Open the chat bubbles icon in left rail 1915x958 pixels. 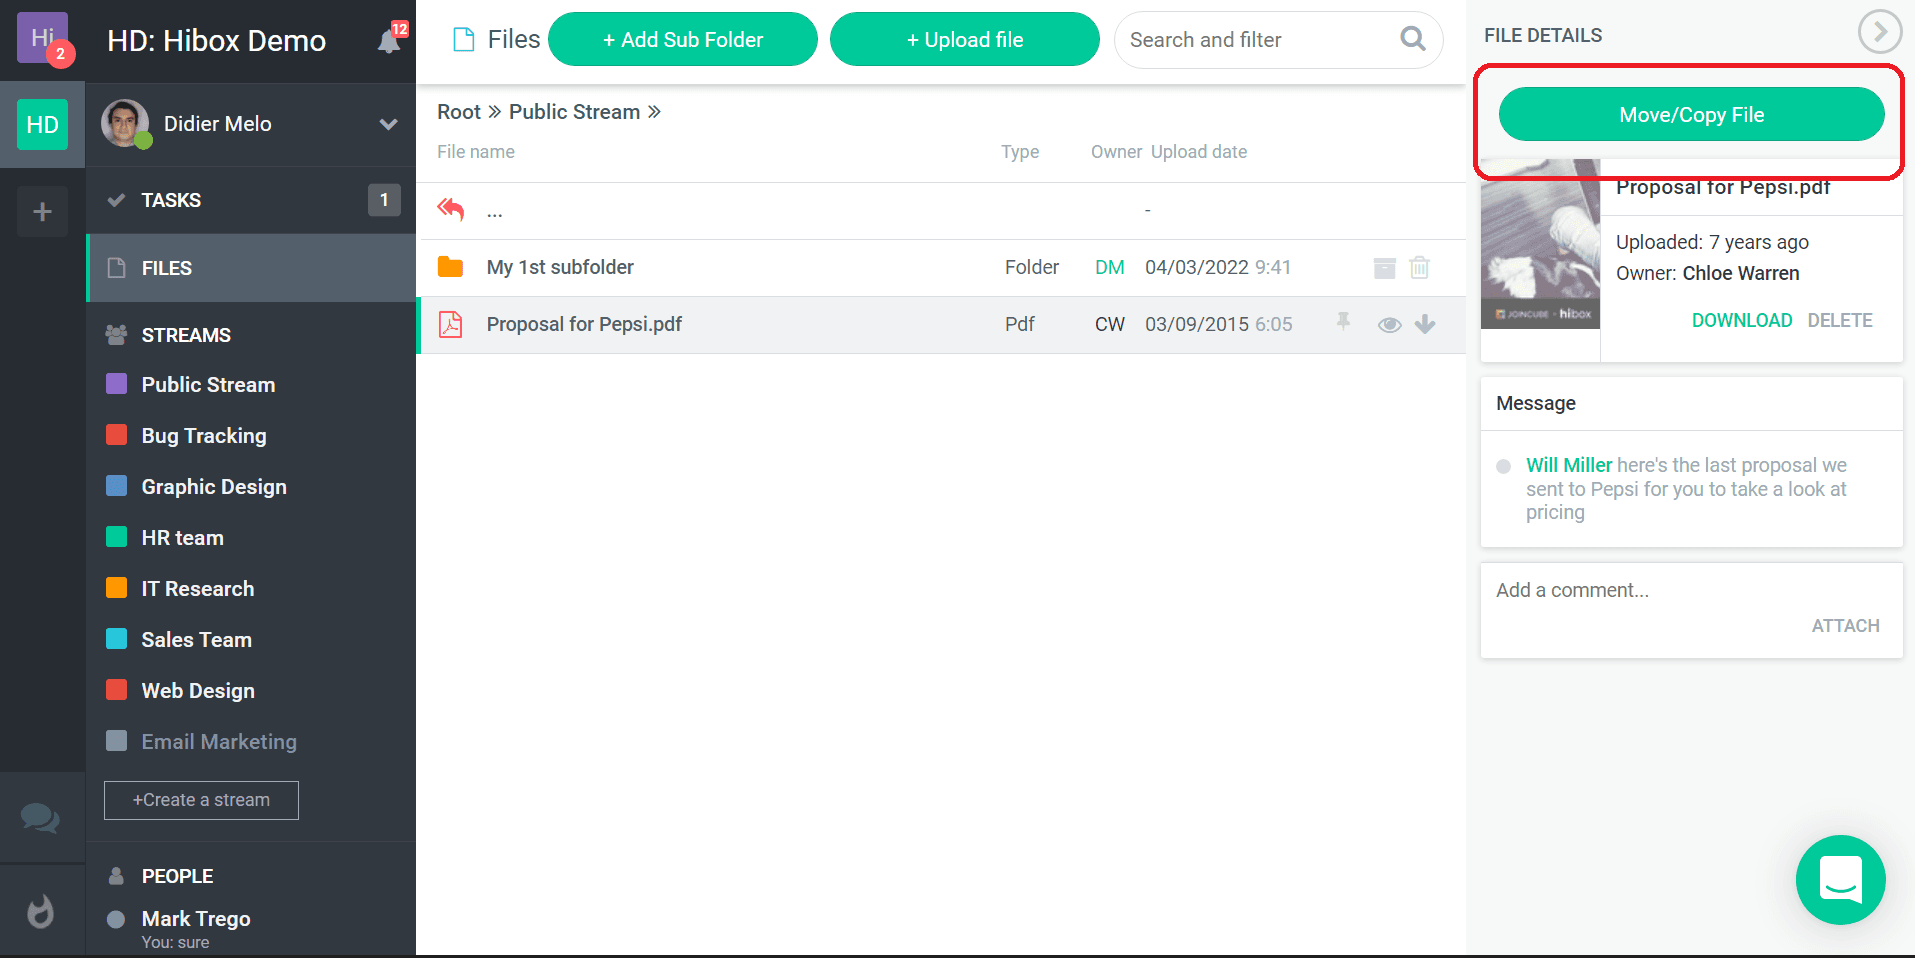[41, 818]
